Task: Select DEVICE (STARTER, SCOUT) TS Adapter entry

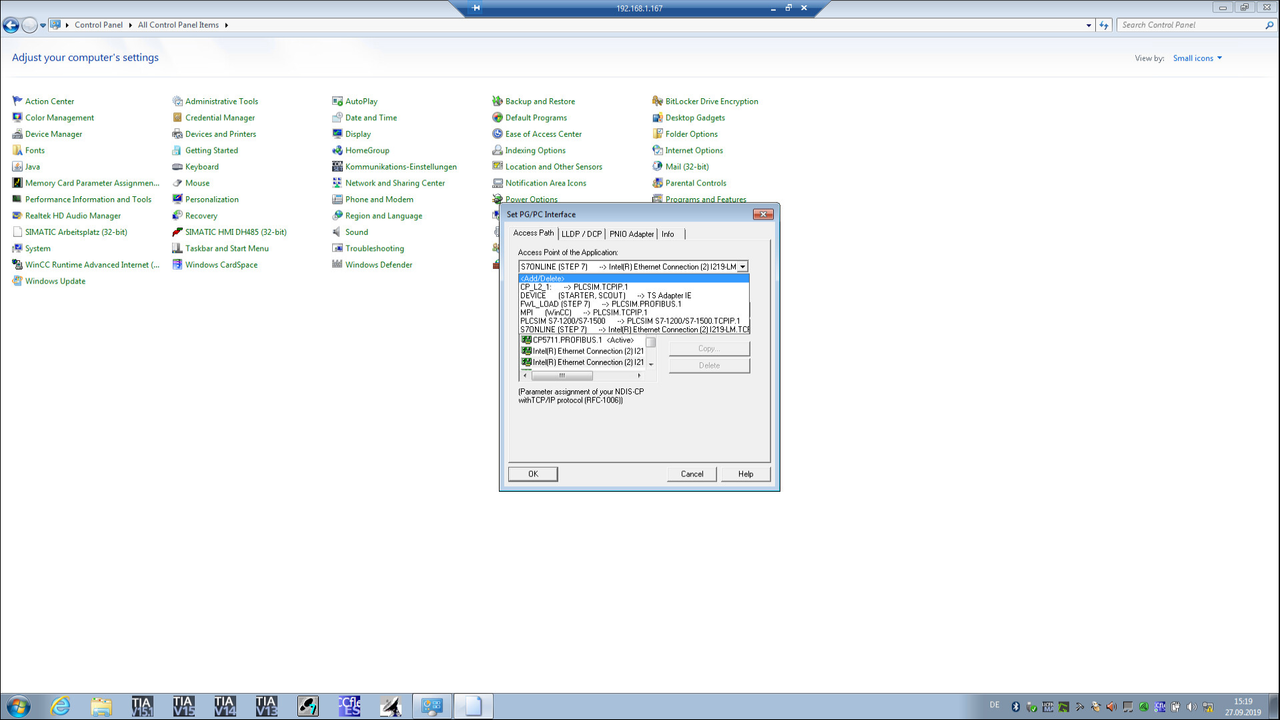Action: [634, 295]
